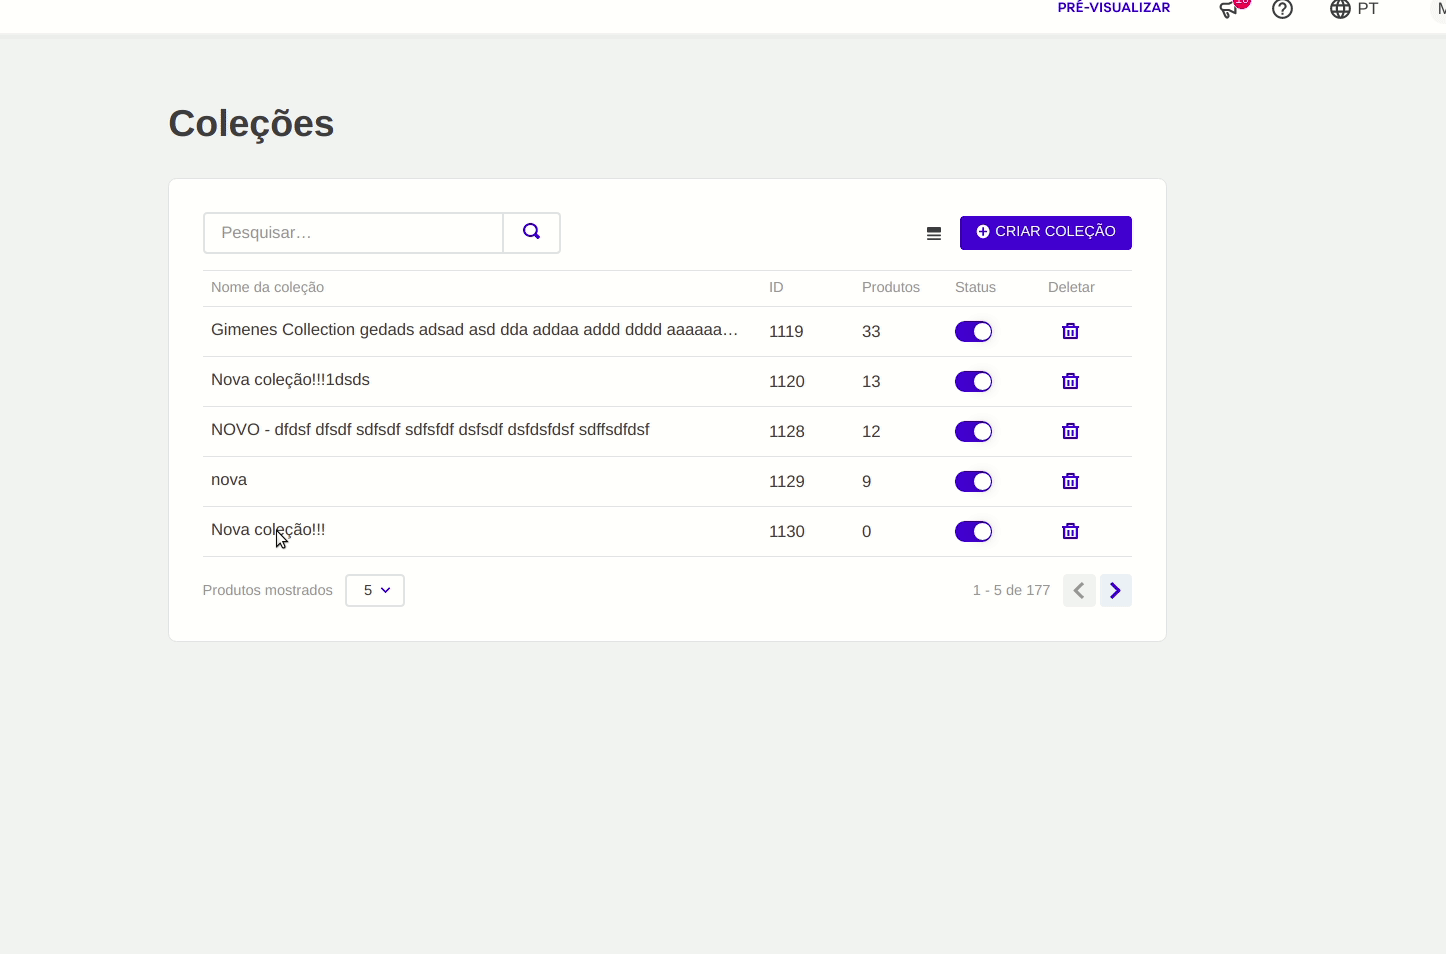Click the '1 - 5 de 177' pagination text
Viewport: 1446px width, 954px height.
(1011, 591)
